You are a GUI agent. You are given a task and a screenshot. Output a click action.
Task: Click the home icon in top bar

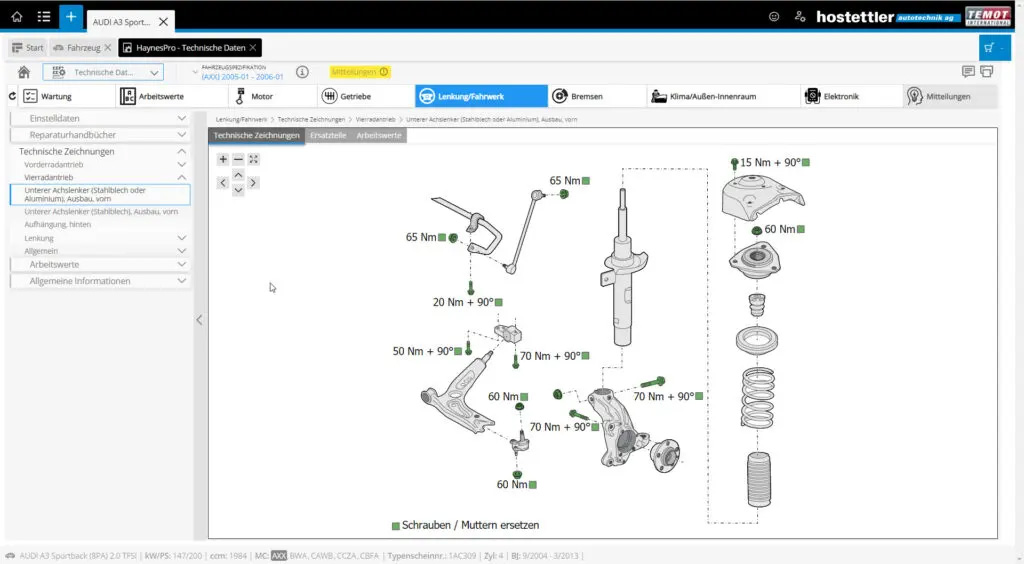[x=17, y=17]
